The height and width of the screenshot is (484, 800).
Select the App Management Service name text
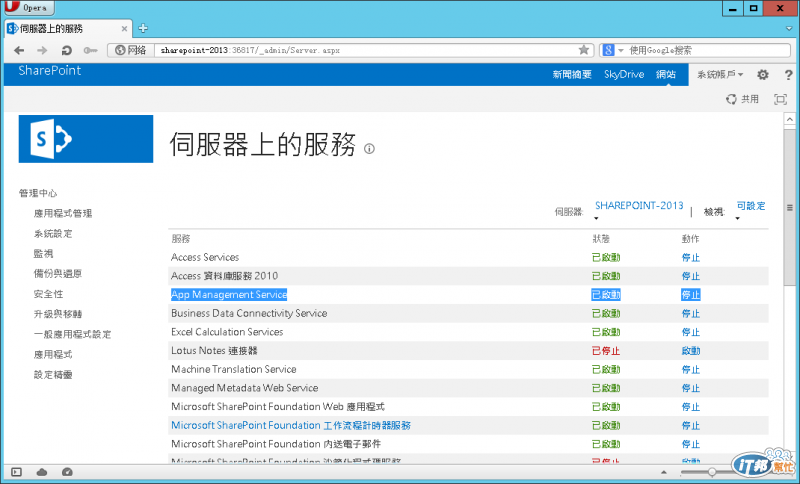pyautogui.click(x=229, y=295)
